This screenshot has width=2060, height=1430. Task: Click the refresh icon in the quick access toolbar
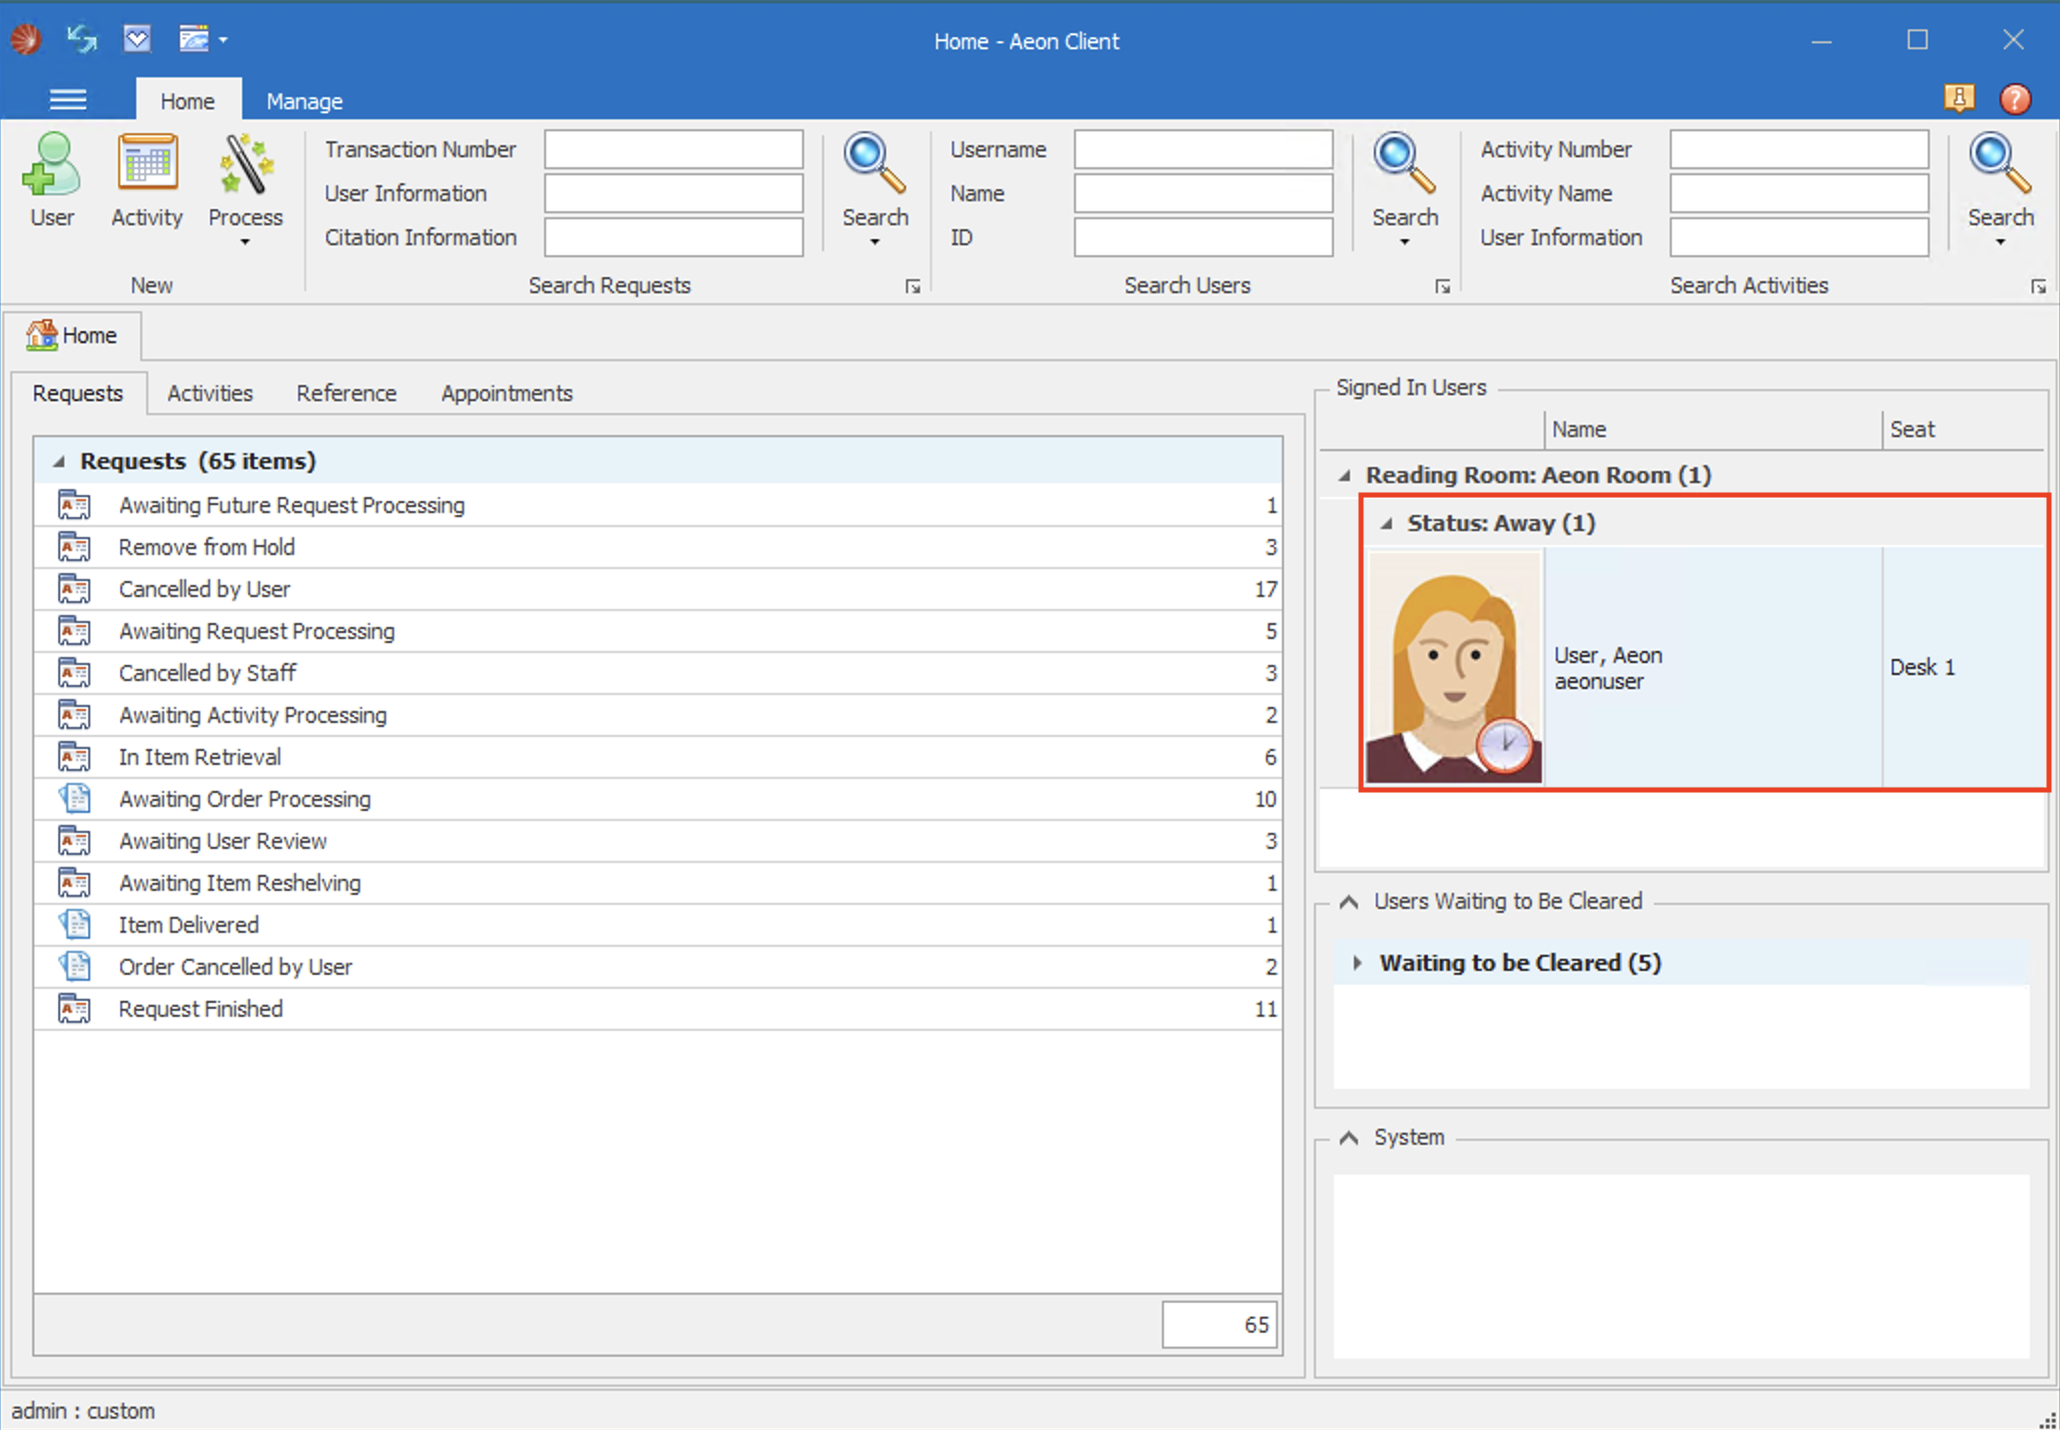80,39
